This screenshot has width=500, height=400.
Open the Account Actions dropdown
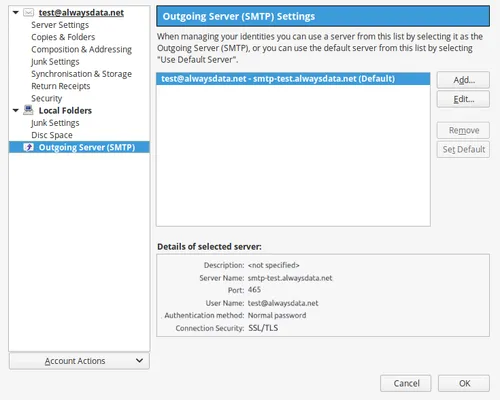click(x=79, y=361)
